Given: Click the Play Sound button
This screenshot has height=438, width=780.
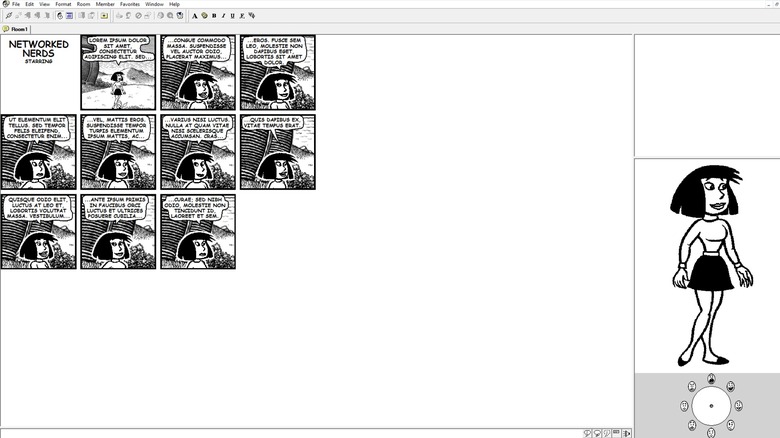Looking at the screenshot, I should pyautogui.click(x=626, y=434).
